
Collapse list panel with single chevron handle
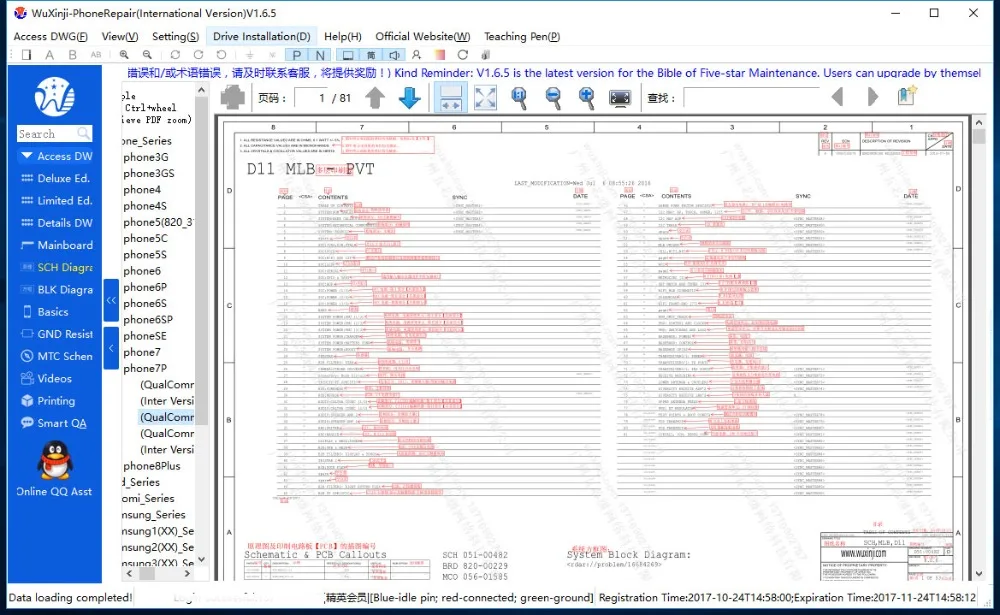coord(111,348)
